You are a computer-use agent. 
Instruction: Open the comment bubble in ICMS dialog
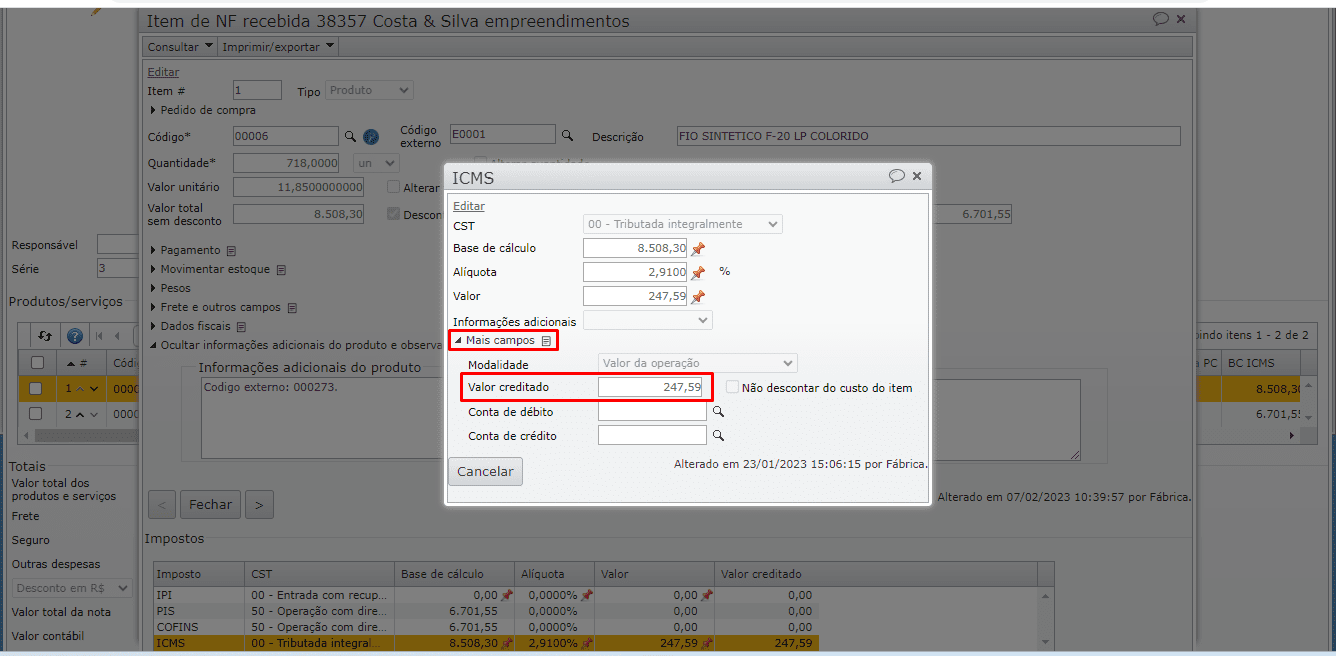[897, 176]
